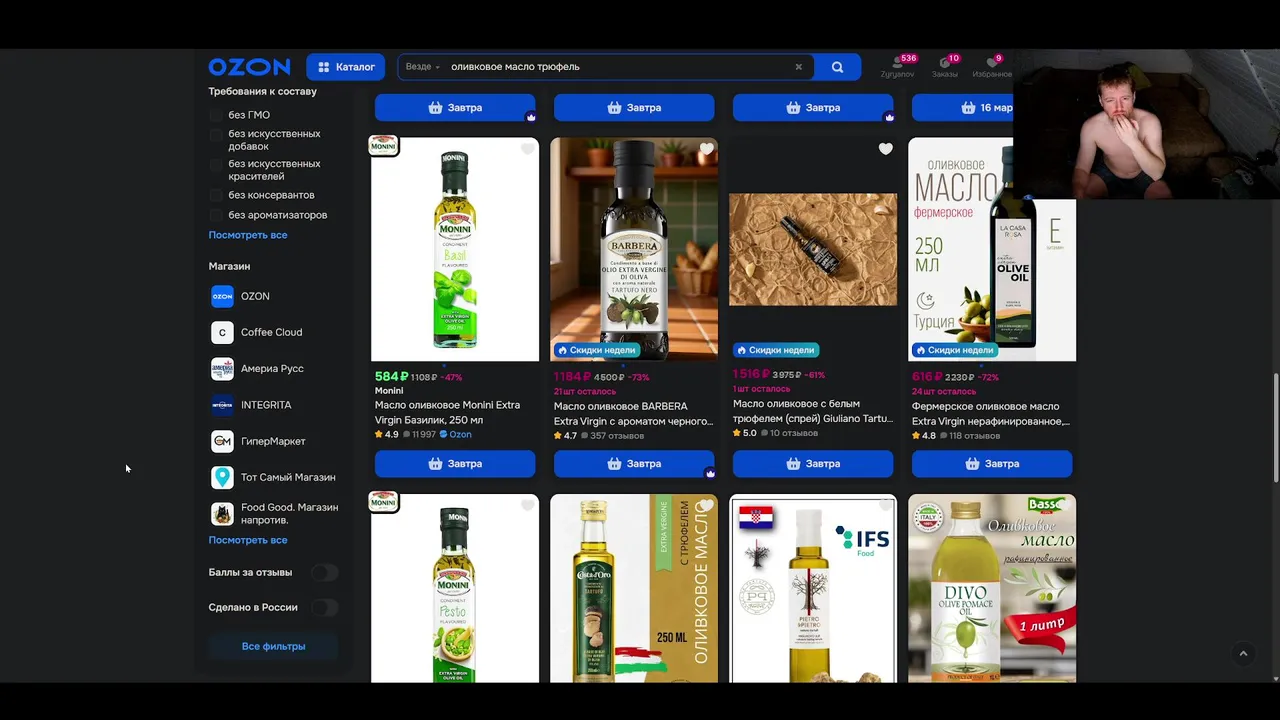Open the Все фильтры button
1280x720 pixels.
click(x=273, y=646)
